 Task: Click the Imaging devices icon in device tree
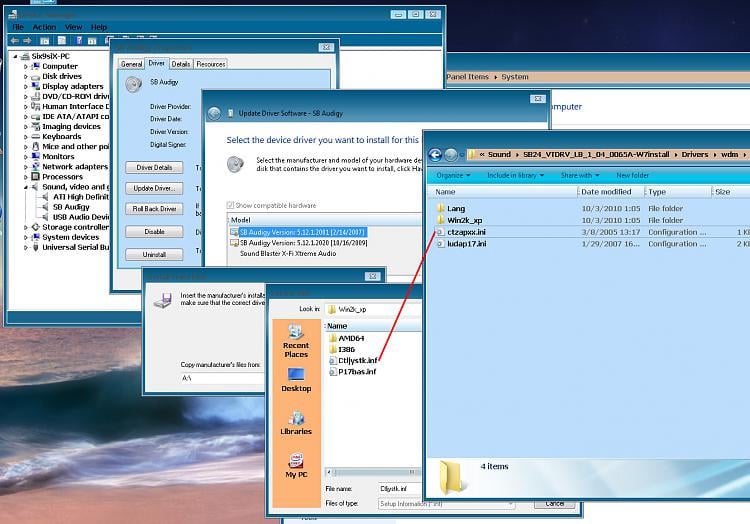[35, 127]
